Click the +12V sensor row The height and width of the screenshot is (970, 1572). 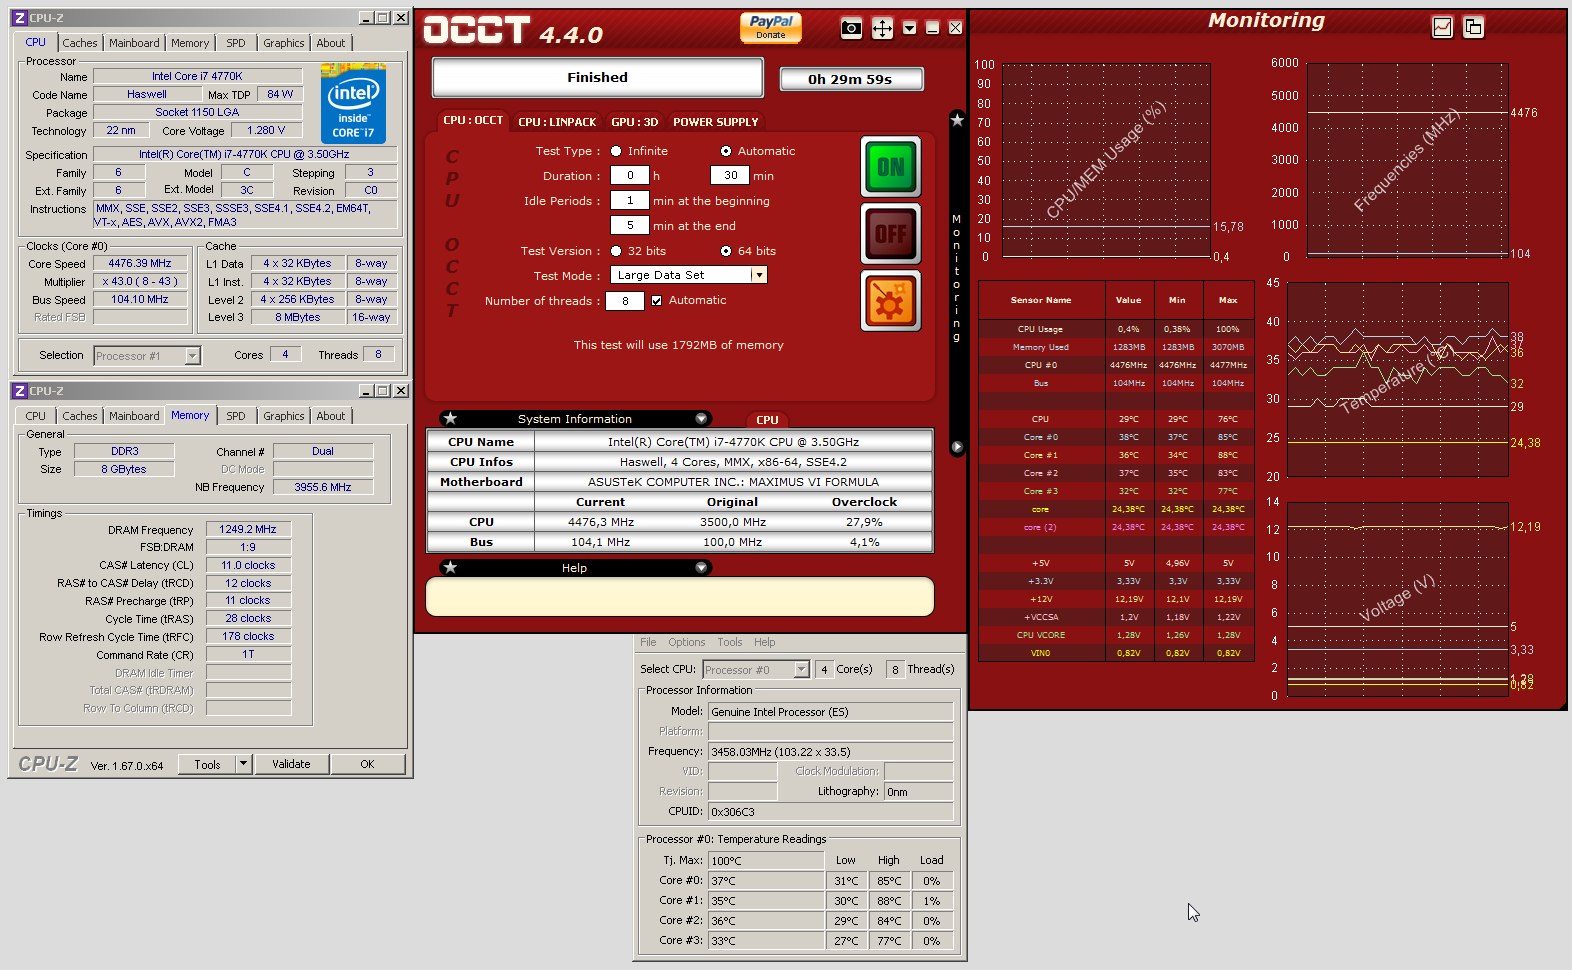tap(1116, 599)
